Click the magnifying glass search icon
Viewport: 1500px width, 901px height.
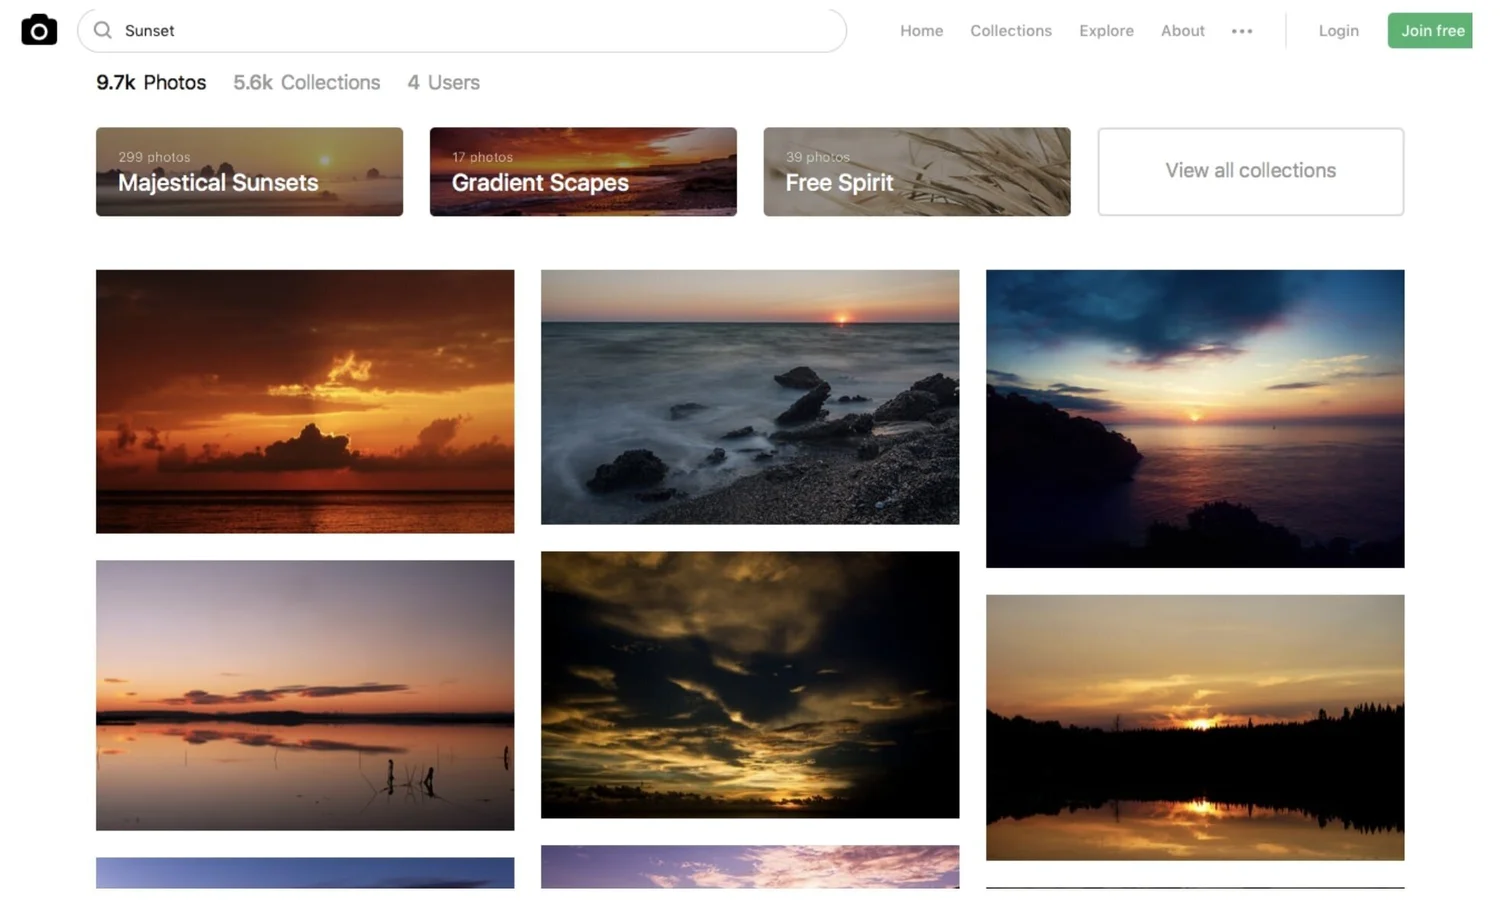pyautogui.click(x=102, y=30)
